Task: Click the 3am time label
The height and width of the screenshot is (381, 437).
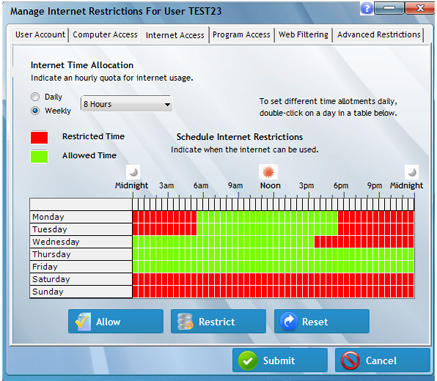Action: pos(166,186)
